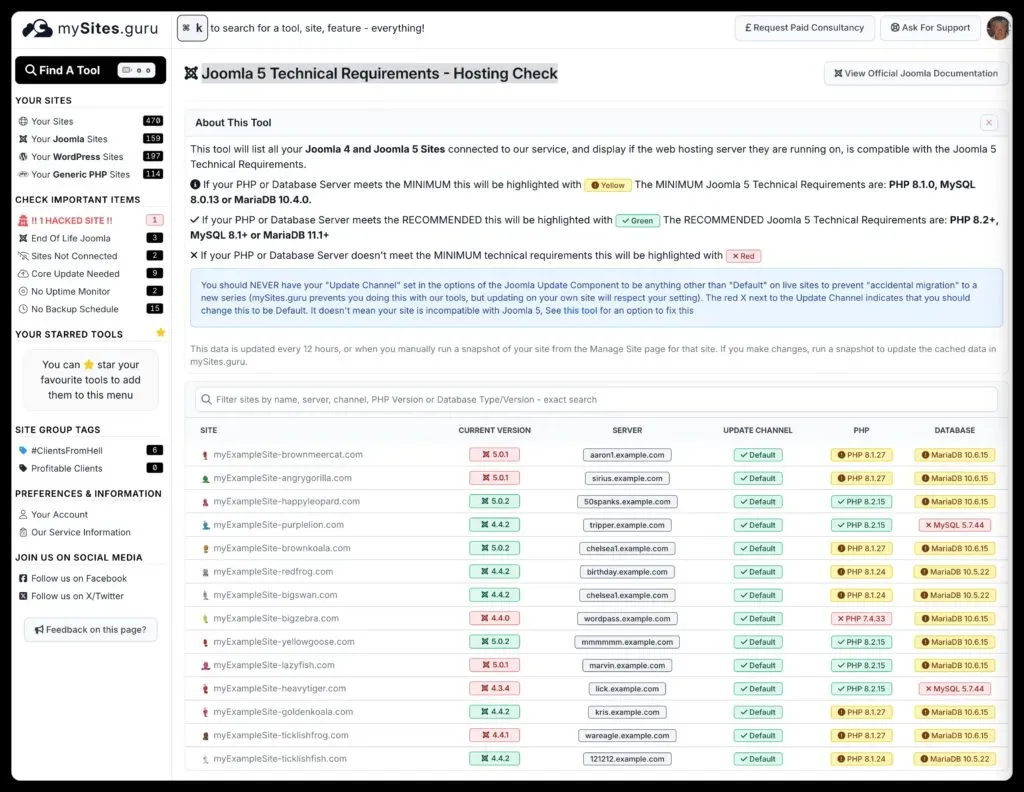Sort table by the PHP column header
The height and width of the screenshot is (792, 1024).
860,430
